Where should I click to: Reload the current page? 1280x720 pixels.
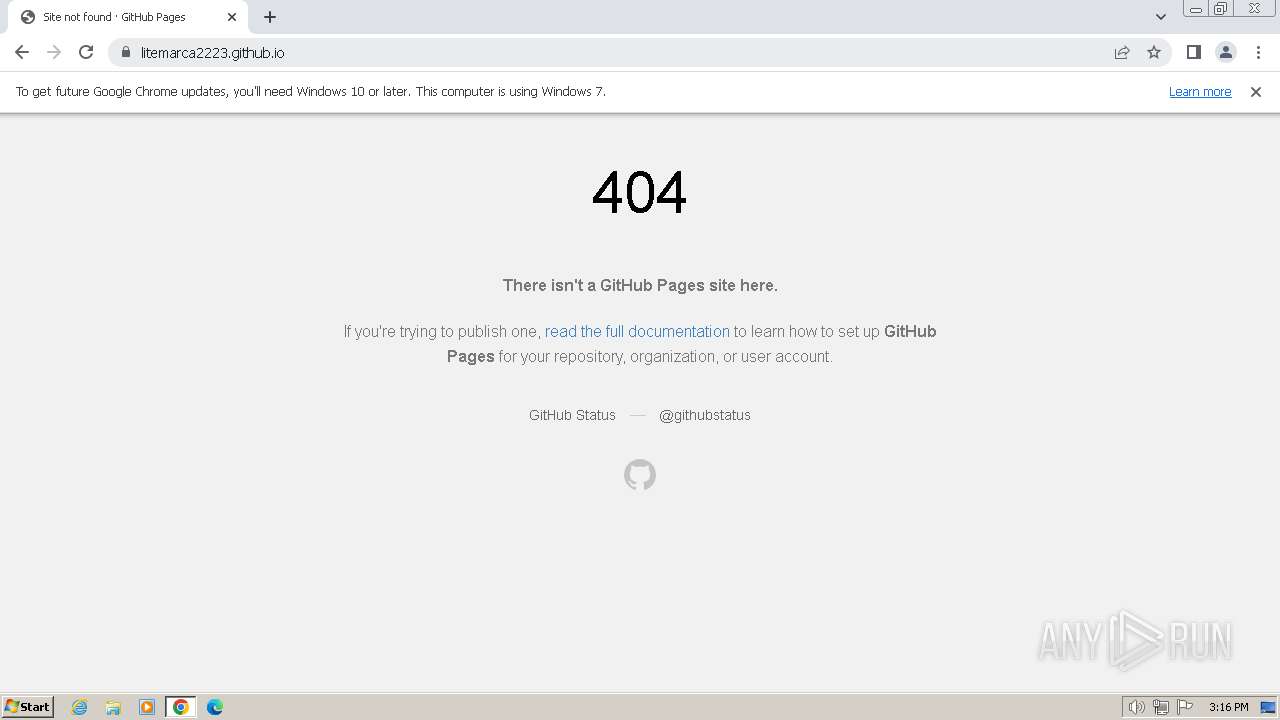click(x=86, y=52)
